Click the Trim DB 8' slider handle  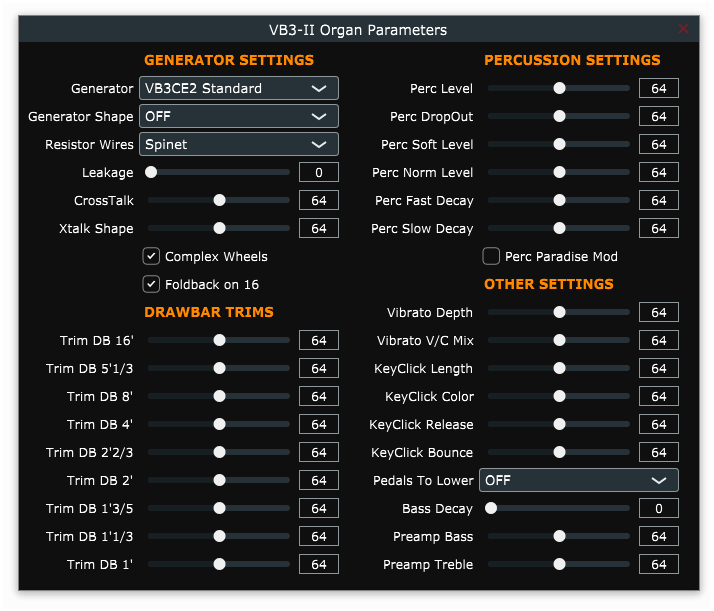219,397
